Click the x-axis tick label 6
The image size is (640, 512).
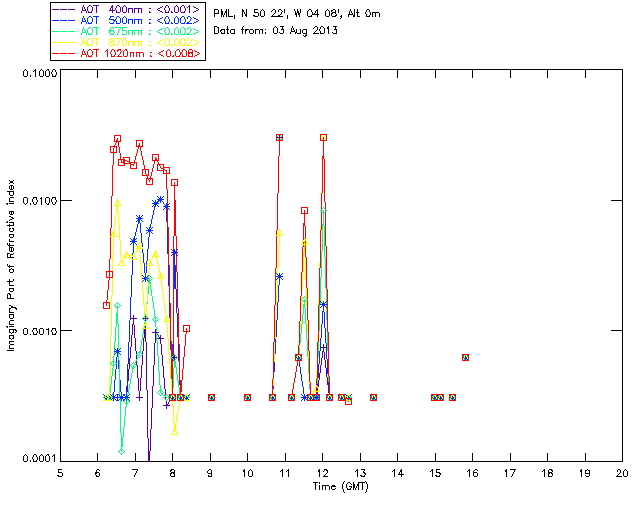[98, 473]
